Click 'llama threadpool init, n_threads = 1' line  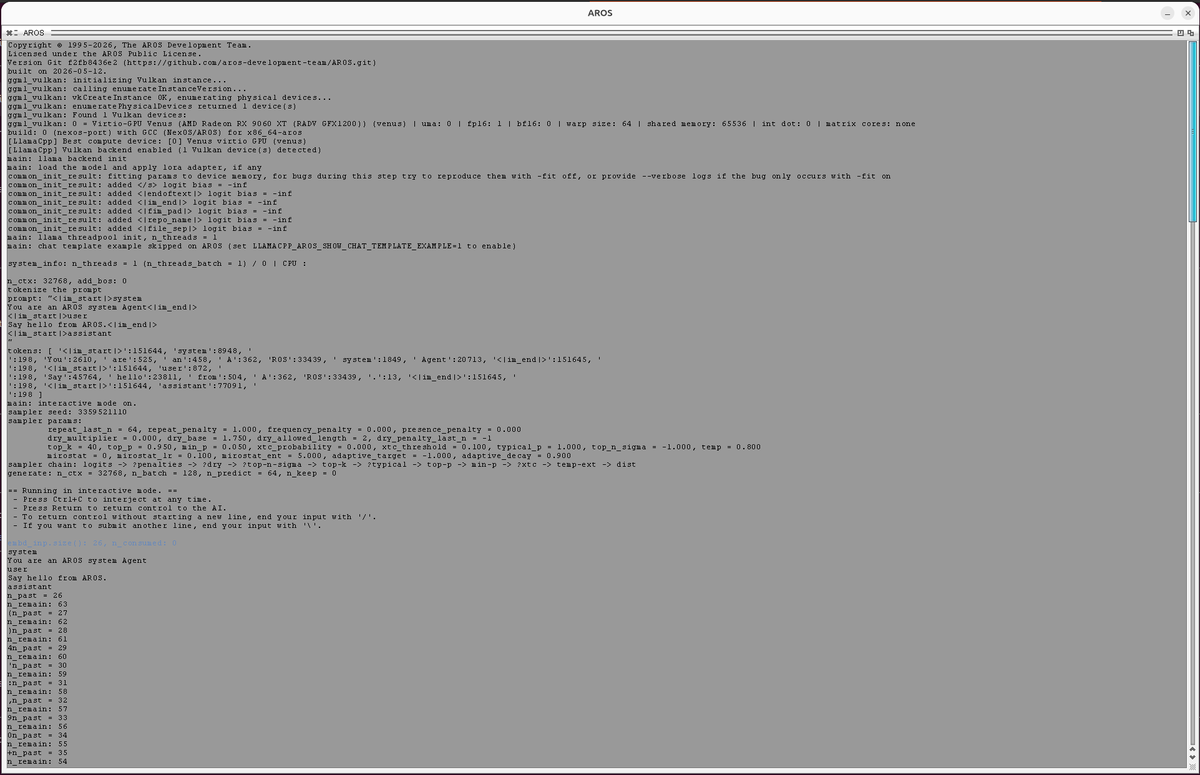point(112,236)
